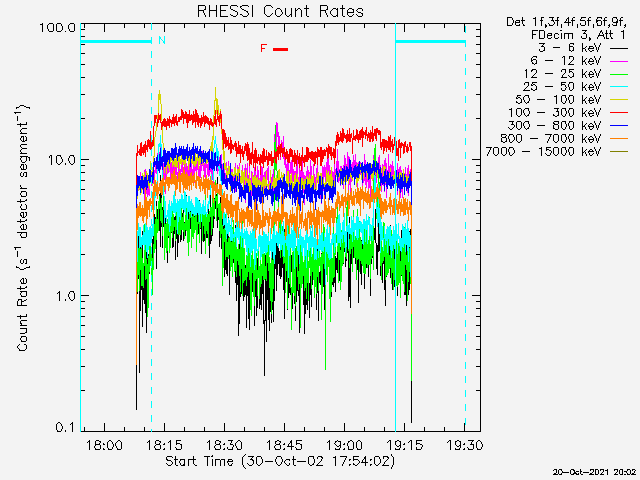Screen dimensions: 640x480
Task: Click the 'FDecim 3, Att 1' text
Action: tap(578, 35)
